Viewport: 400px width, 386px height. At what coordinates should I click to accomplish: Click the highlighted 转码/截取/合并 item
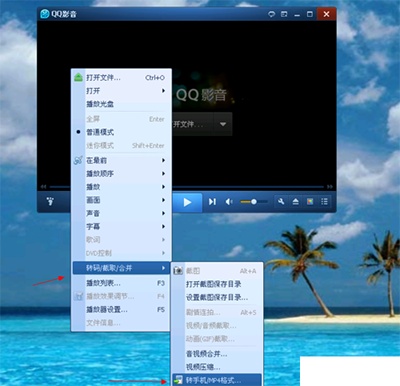pos(121,268)
